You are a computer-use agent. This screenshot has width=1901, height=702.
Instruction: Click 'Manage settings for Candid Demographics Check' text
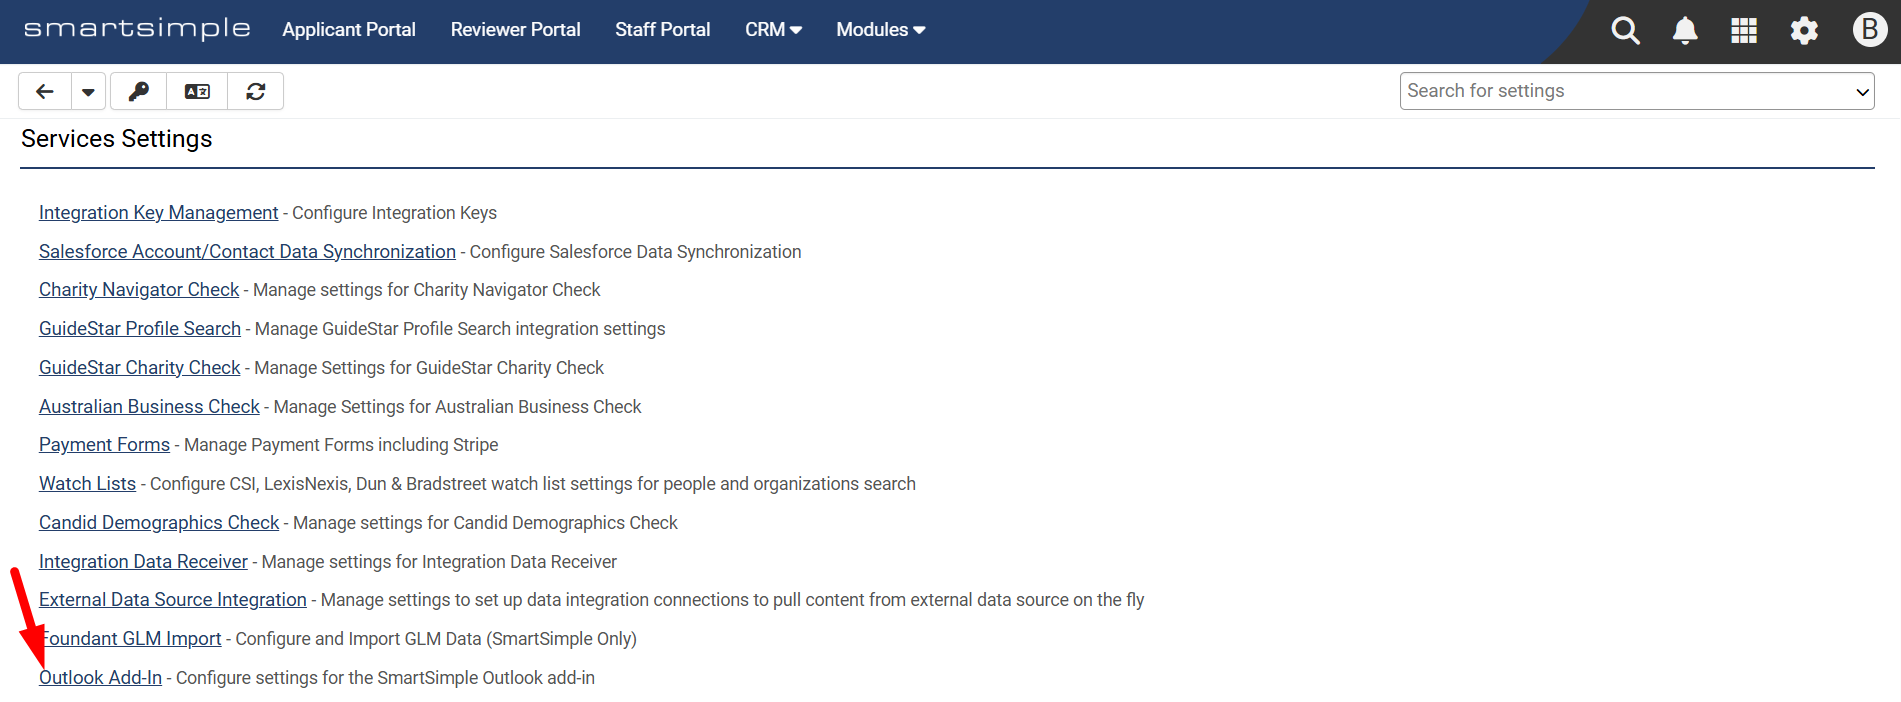pyautogui.click(x=485, y=523)
